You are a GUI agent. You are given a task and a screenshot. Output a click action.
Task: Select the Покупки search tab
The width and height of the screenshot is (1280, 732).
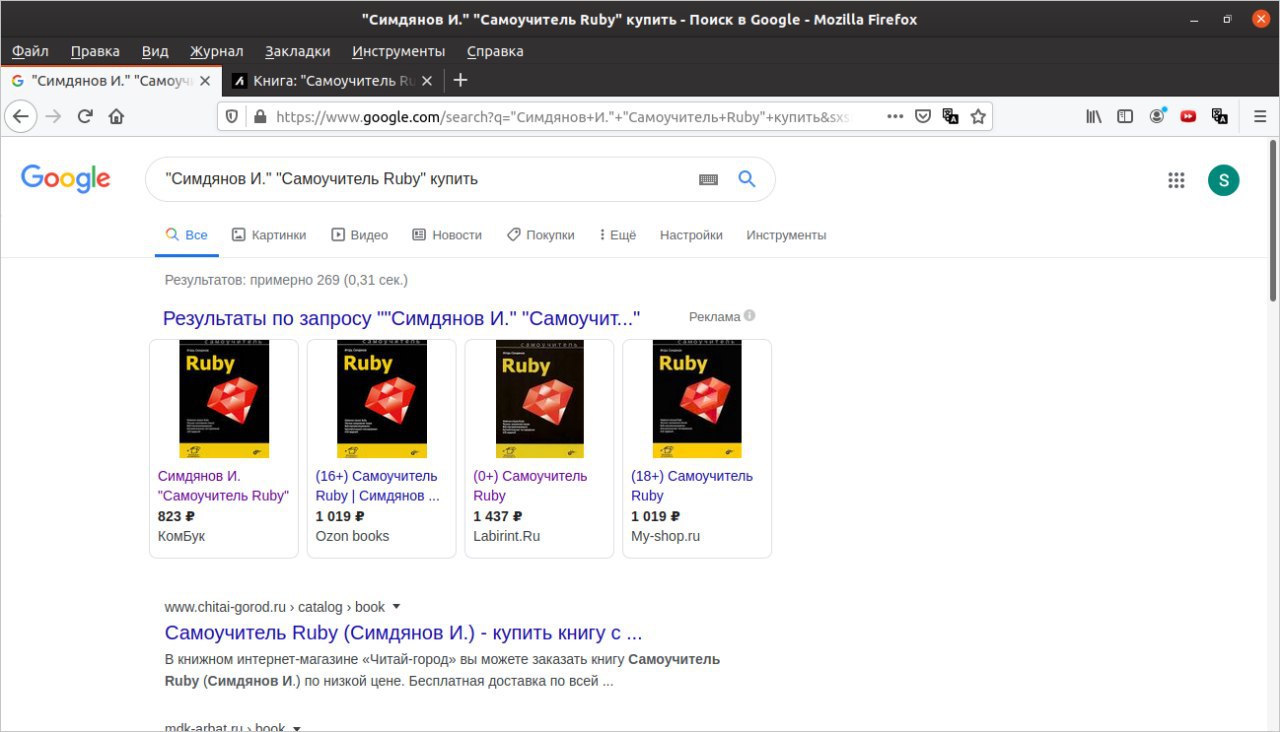540,235
